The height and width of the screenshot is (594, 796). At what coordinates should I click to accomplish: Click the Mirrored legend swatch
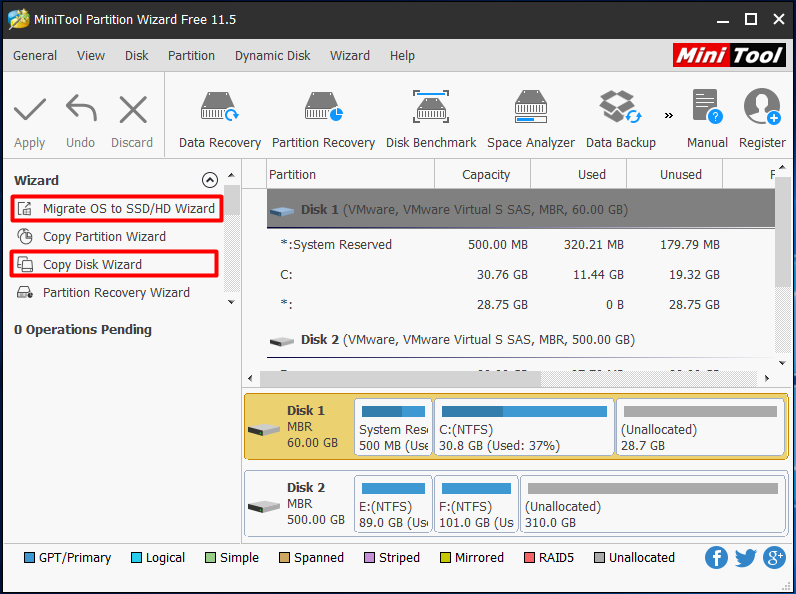(445, 557)
